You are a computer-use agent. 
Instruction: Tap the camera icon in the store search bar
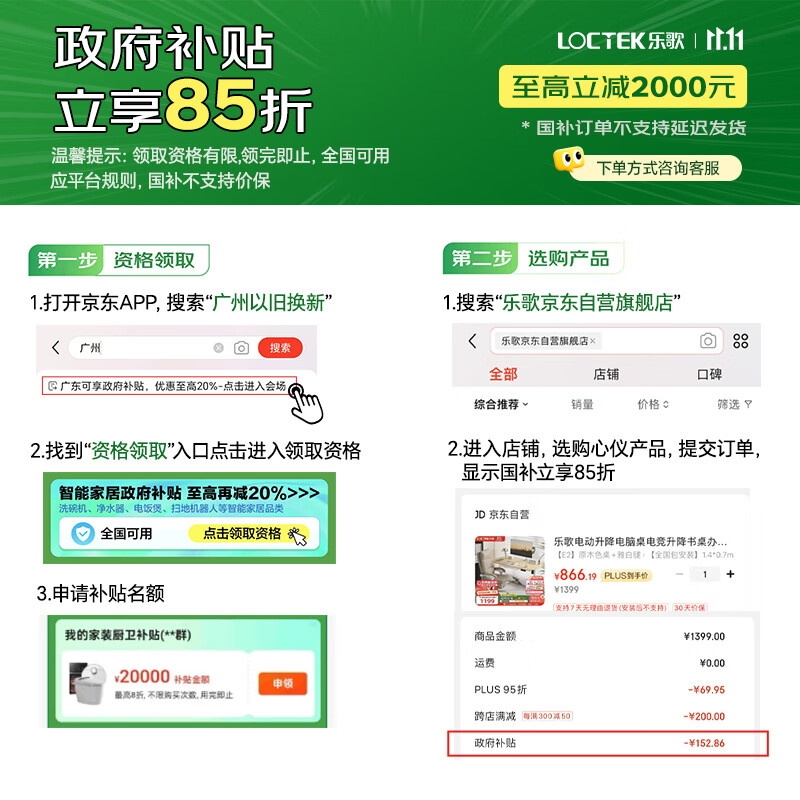pyautogui.click(x=708, y=341)
